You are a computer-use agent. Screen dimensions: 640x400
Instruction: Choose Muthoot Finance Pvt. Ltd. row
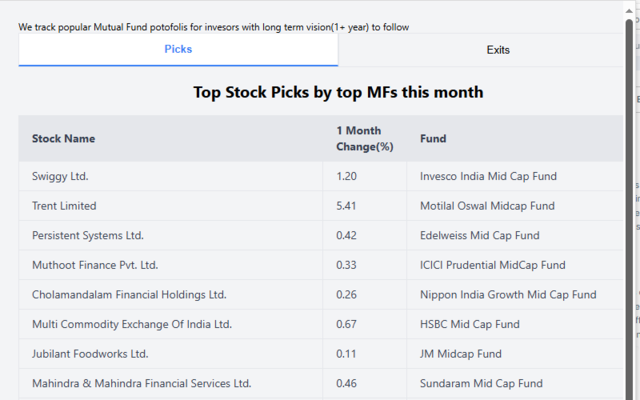pyautogui.click(x=95, y=265)
